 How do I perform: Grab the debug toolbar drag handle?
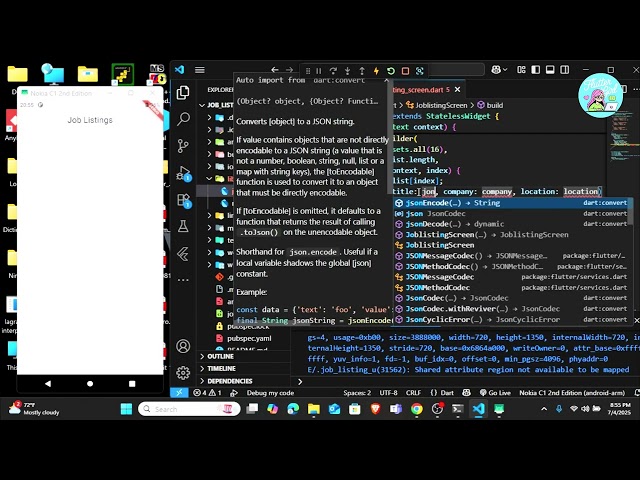[x=308, y=71]
